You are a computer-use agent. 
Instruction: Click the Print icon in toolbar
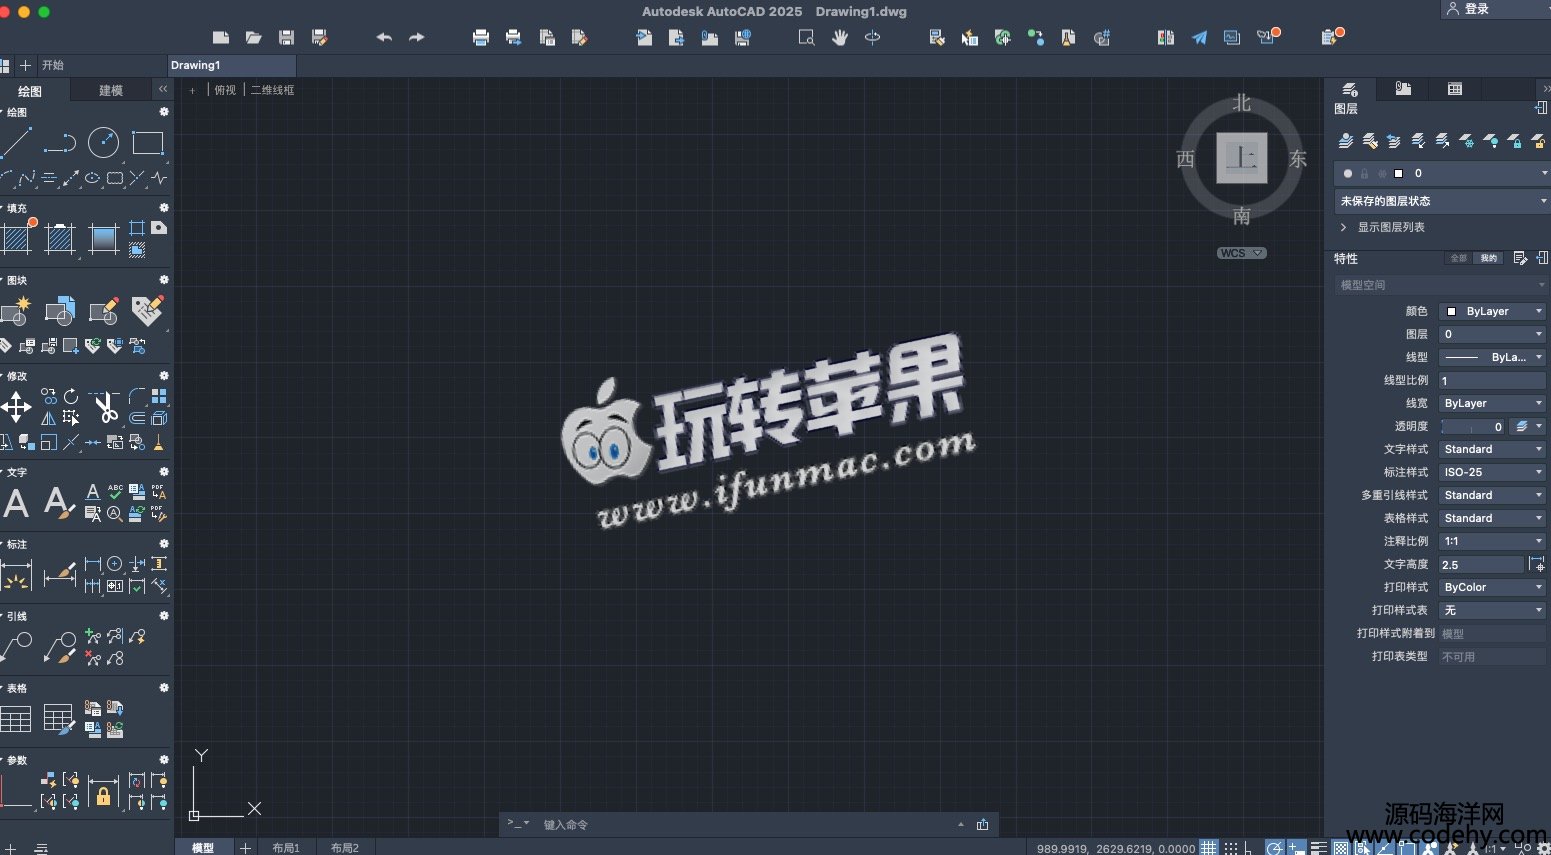(481, 38)
